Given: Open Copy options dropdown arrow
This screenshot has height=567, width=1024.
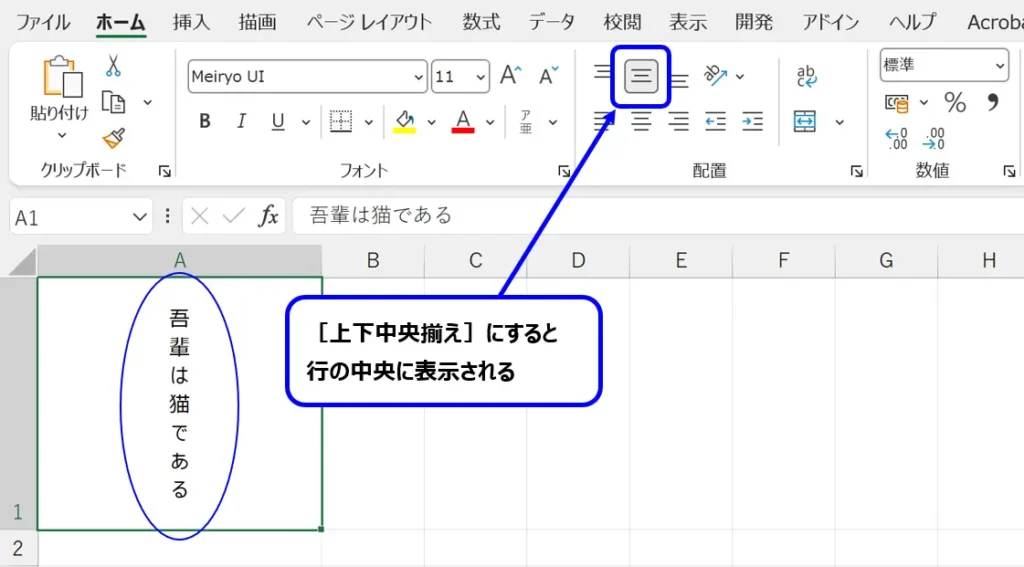Looking at the screenshot, I should click(x=148, y=103).
